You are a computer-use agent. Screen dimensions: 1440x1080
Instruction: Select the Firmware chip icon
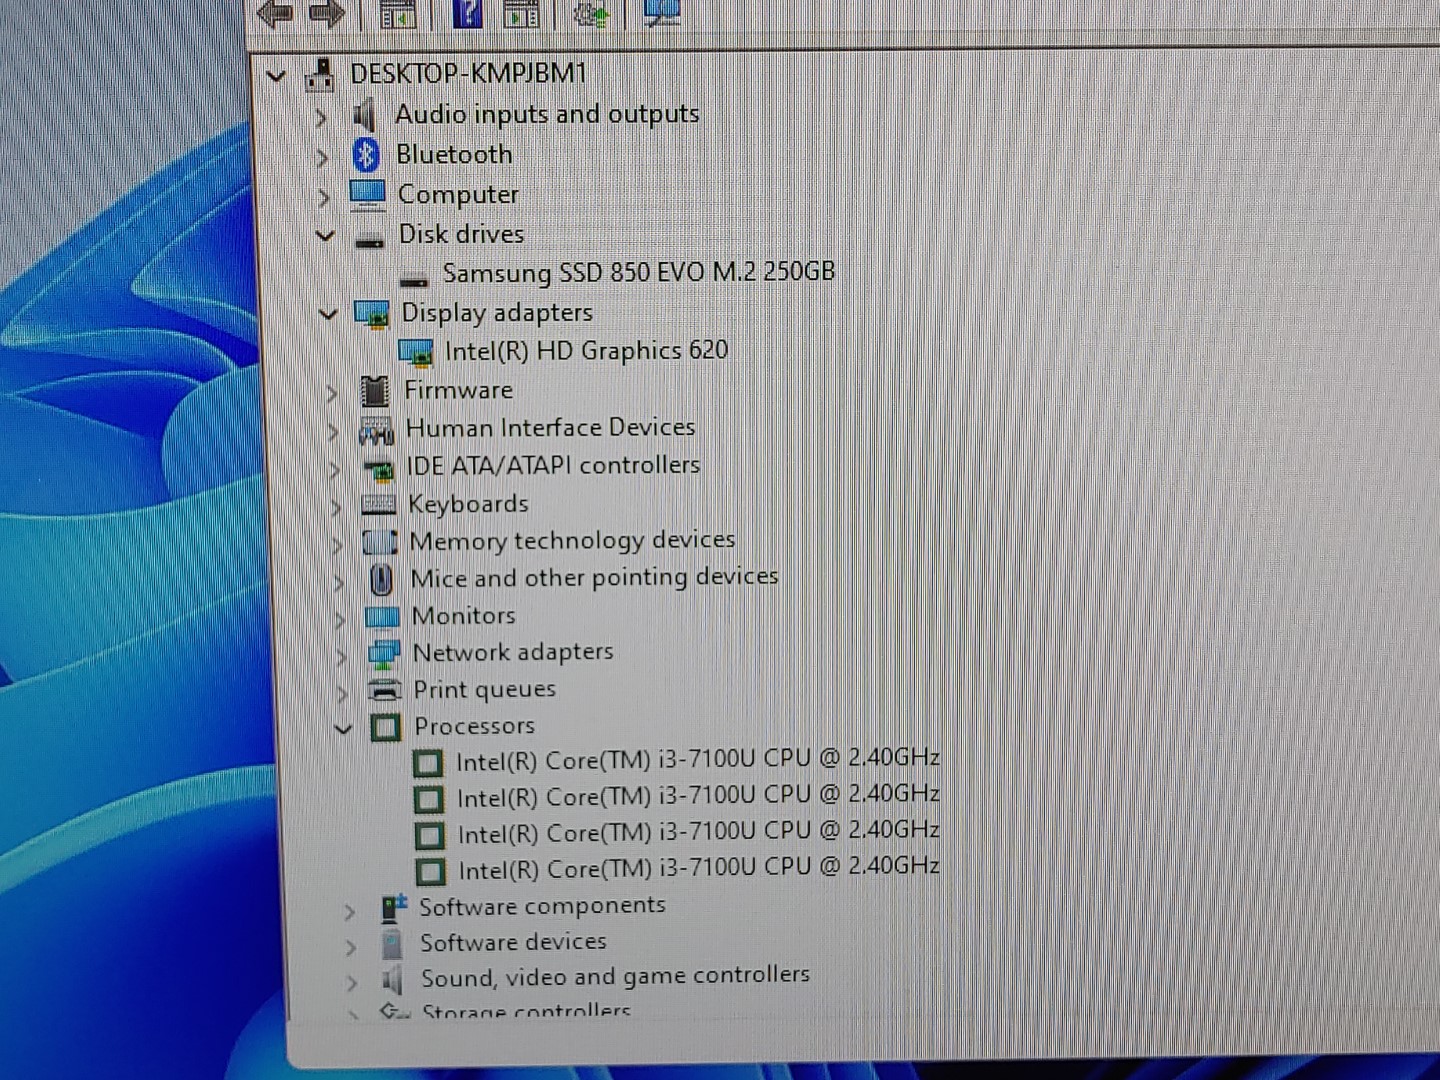point(375,391)
